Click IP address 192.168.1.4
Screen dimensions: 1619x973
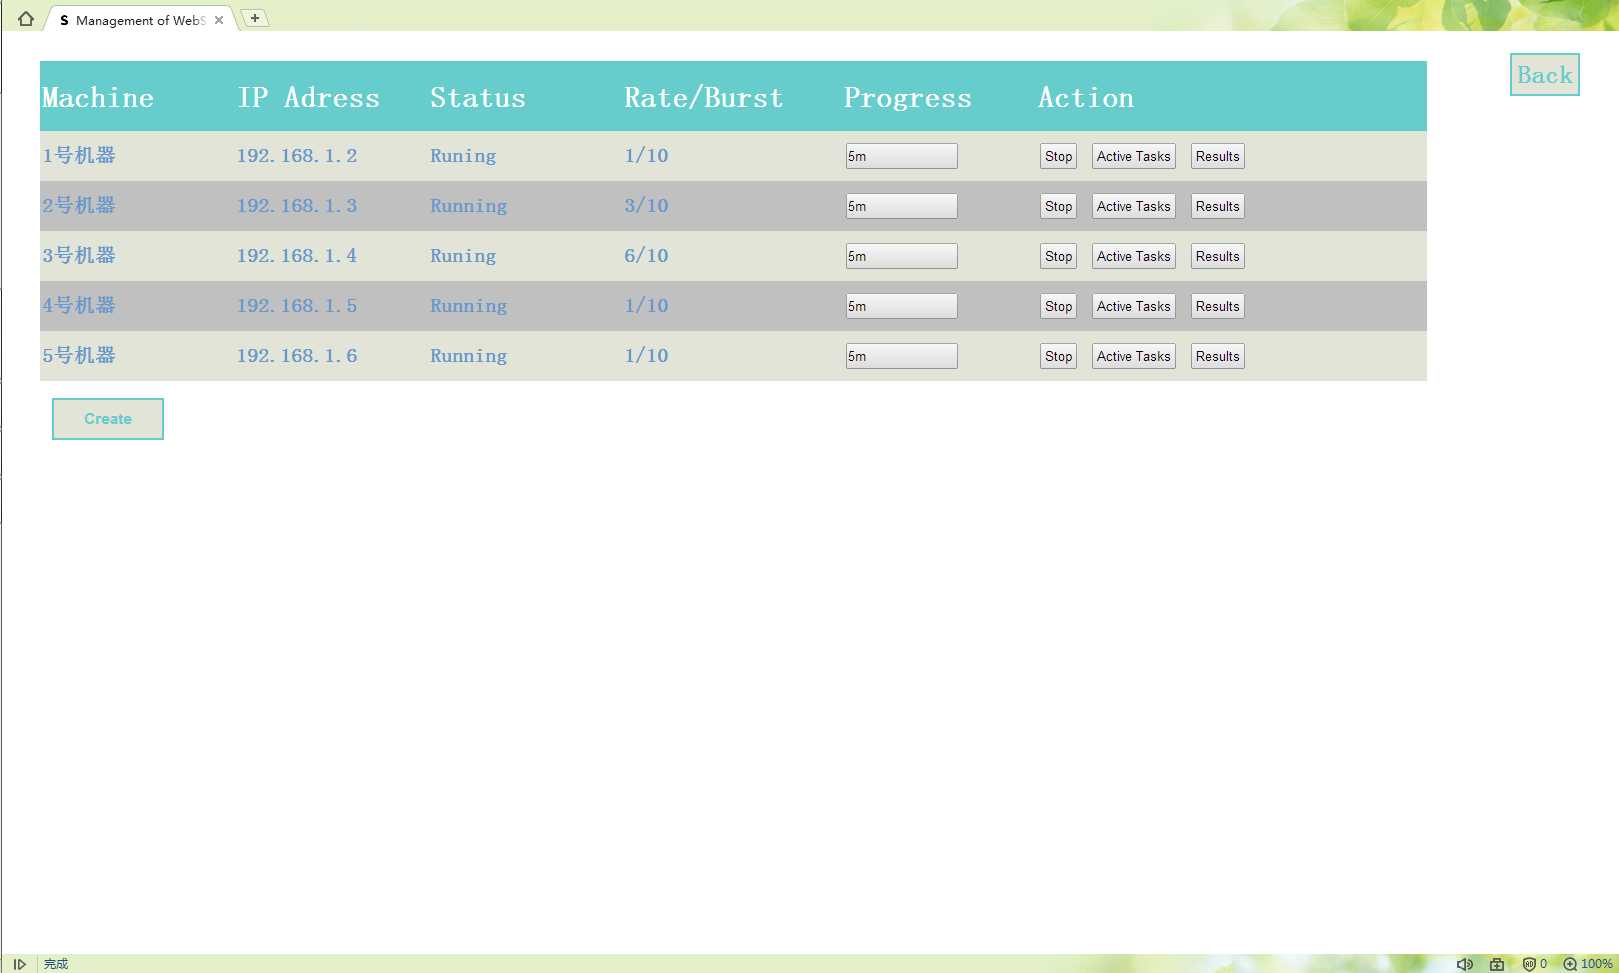pos(297,256)
